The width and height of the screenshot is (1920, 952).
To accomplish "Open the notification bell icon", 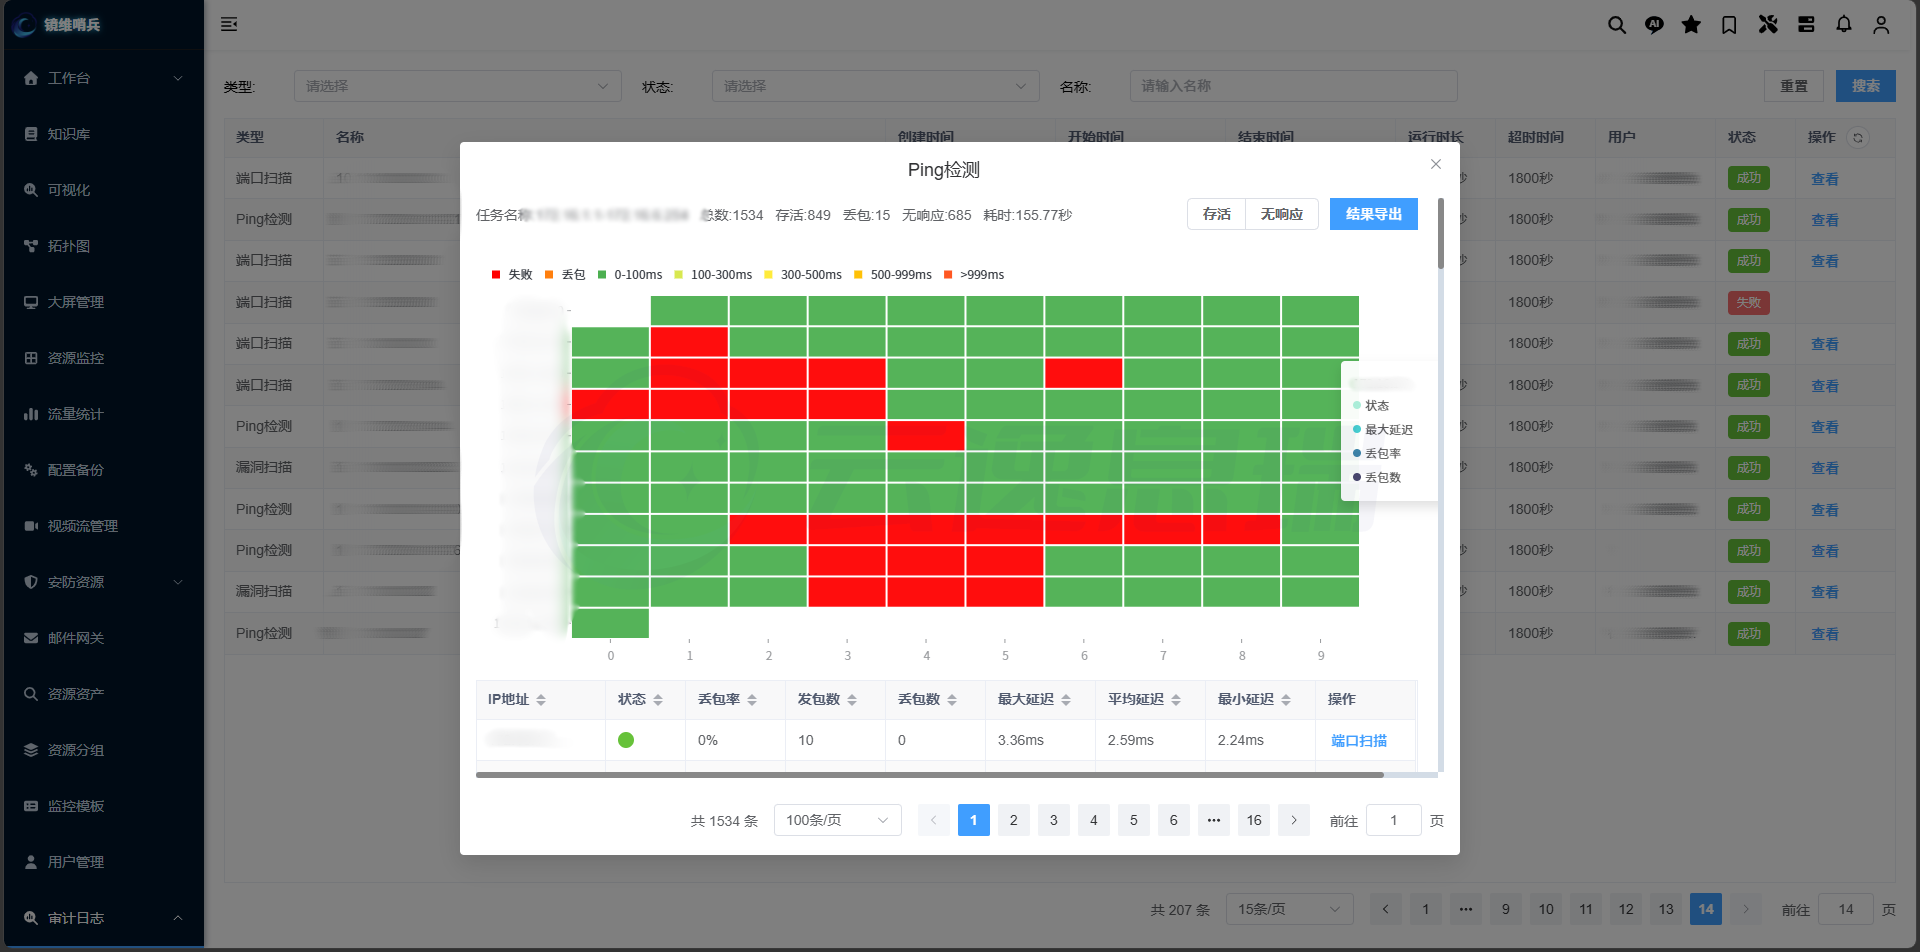I will click(1844, 25).
